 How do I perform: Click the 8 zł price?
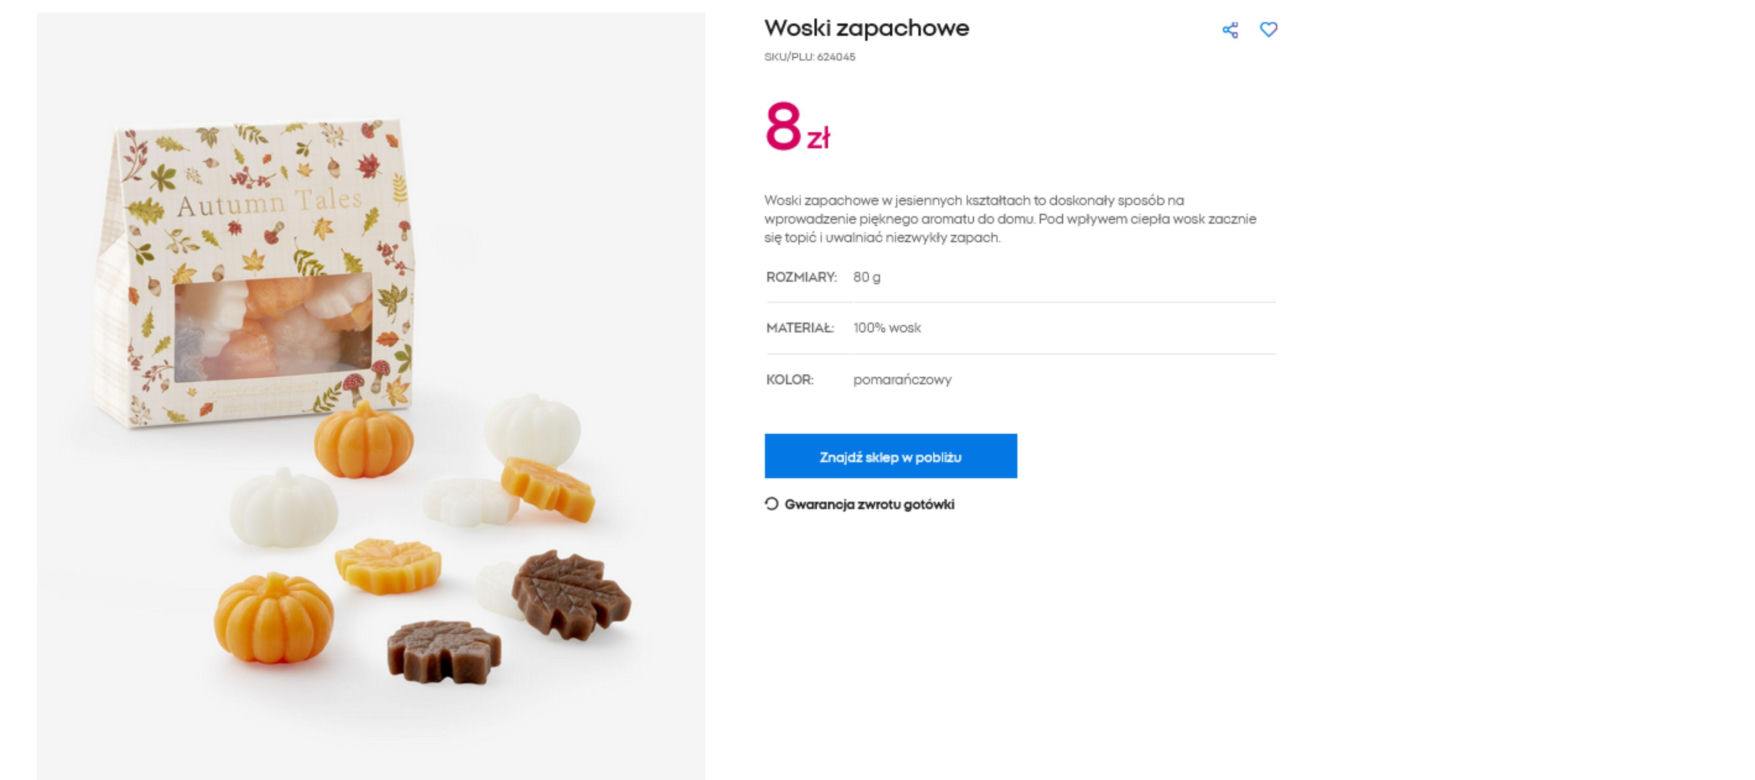click(797, 127)
